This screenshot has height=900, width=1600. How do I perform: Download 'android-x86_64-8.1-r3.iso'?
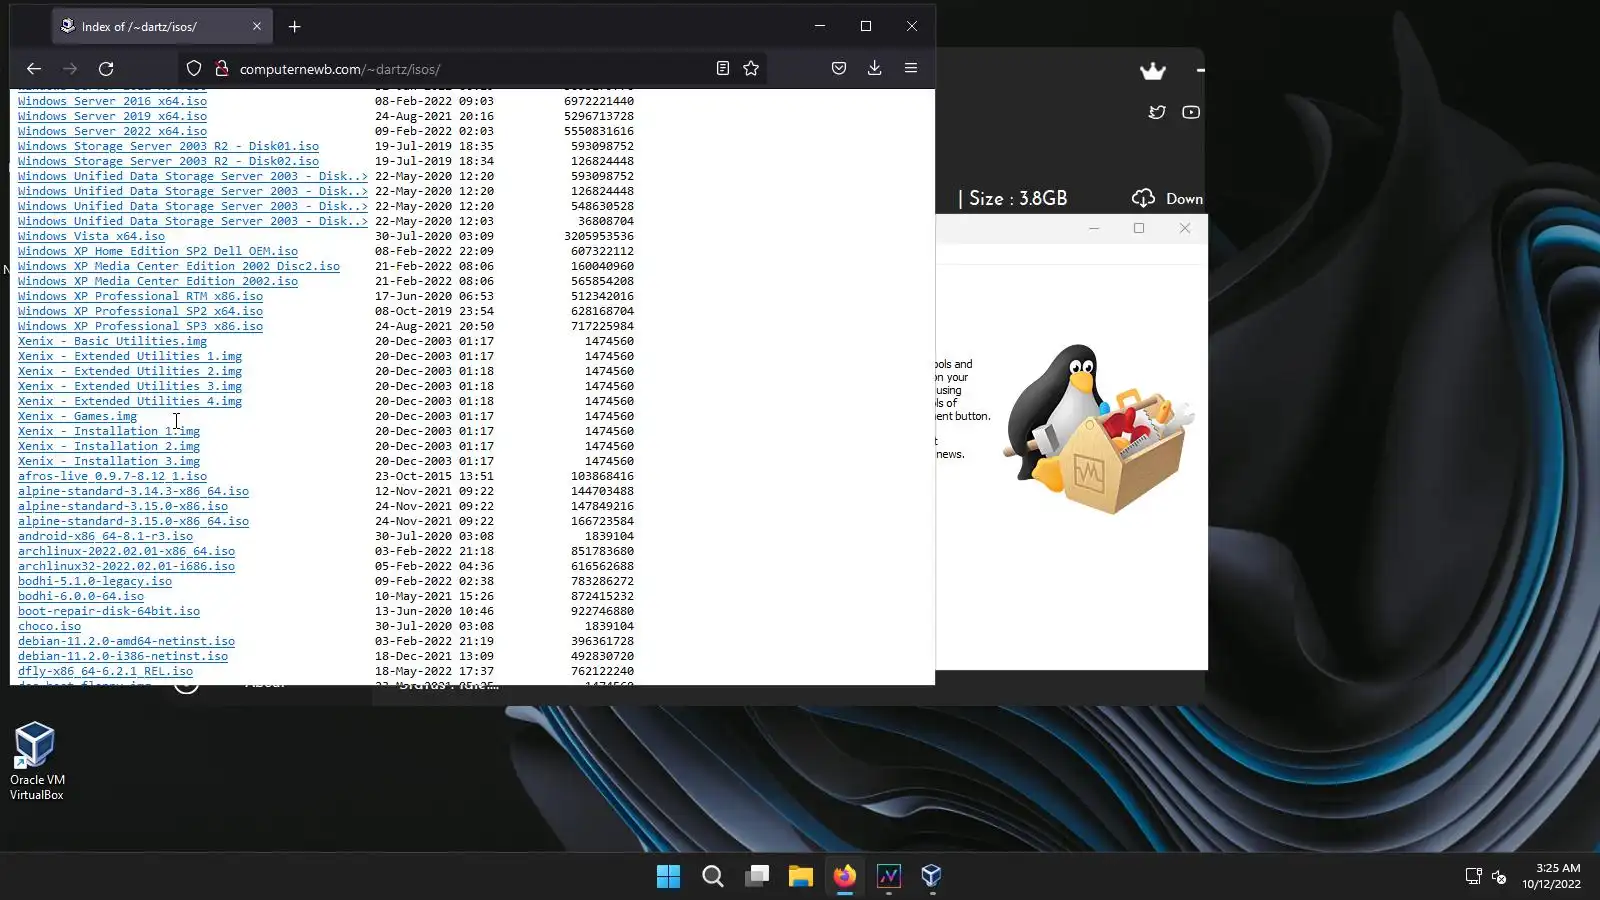coord(105,536)
